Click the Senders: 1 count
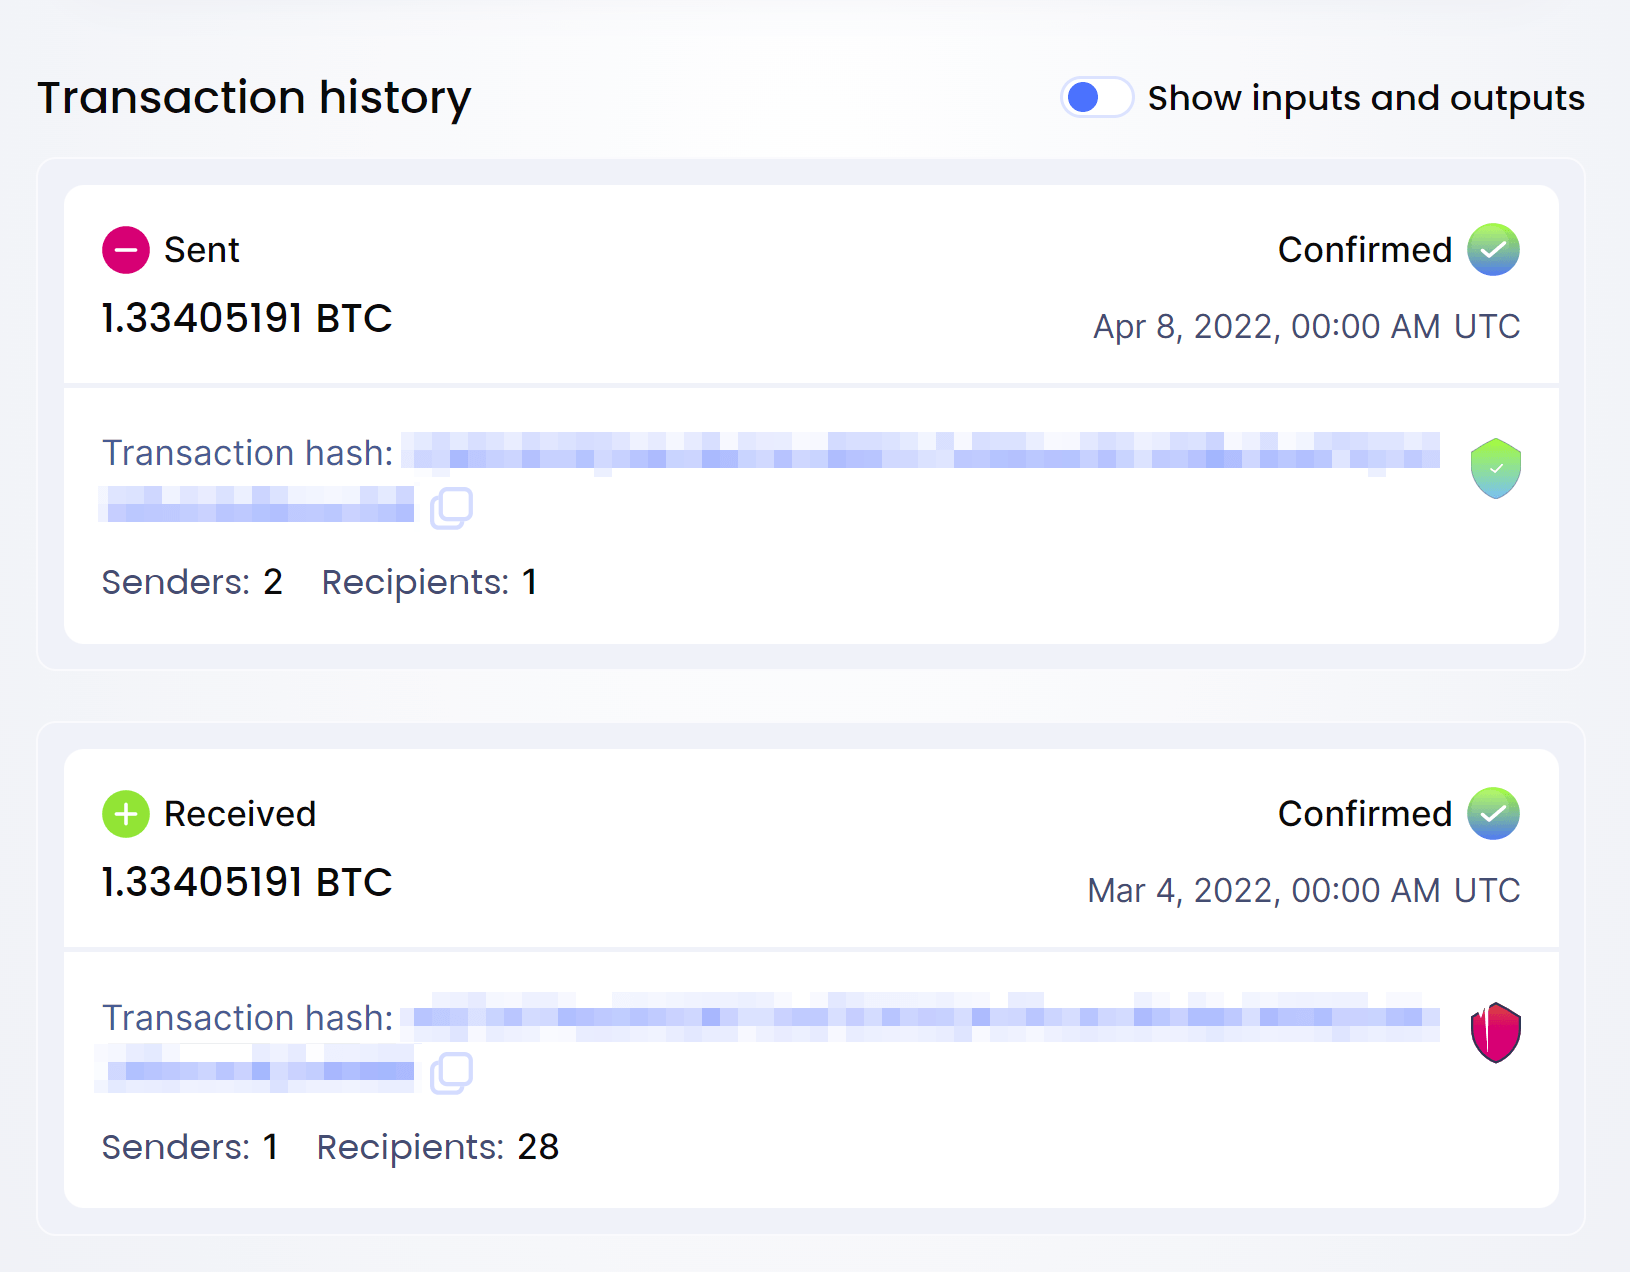The image size is (1630, 1272). [190, 1147]
